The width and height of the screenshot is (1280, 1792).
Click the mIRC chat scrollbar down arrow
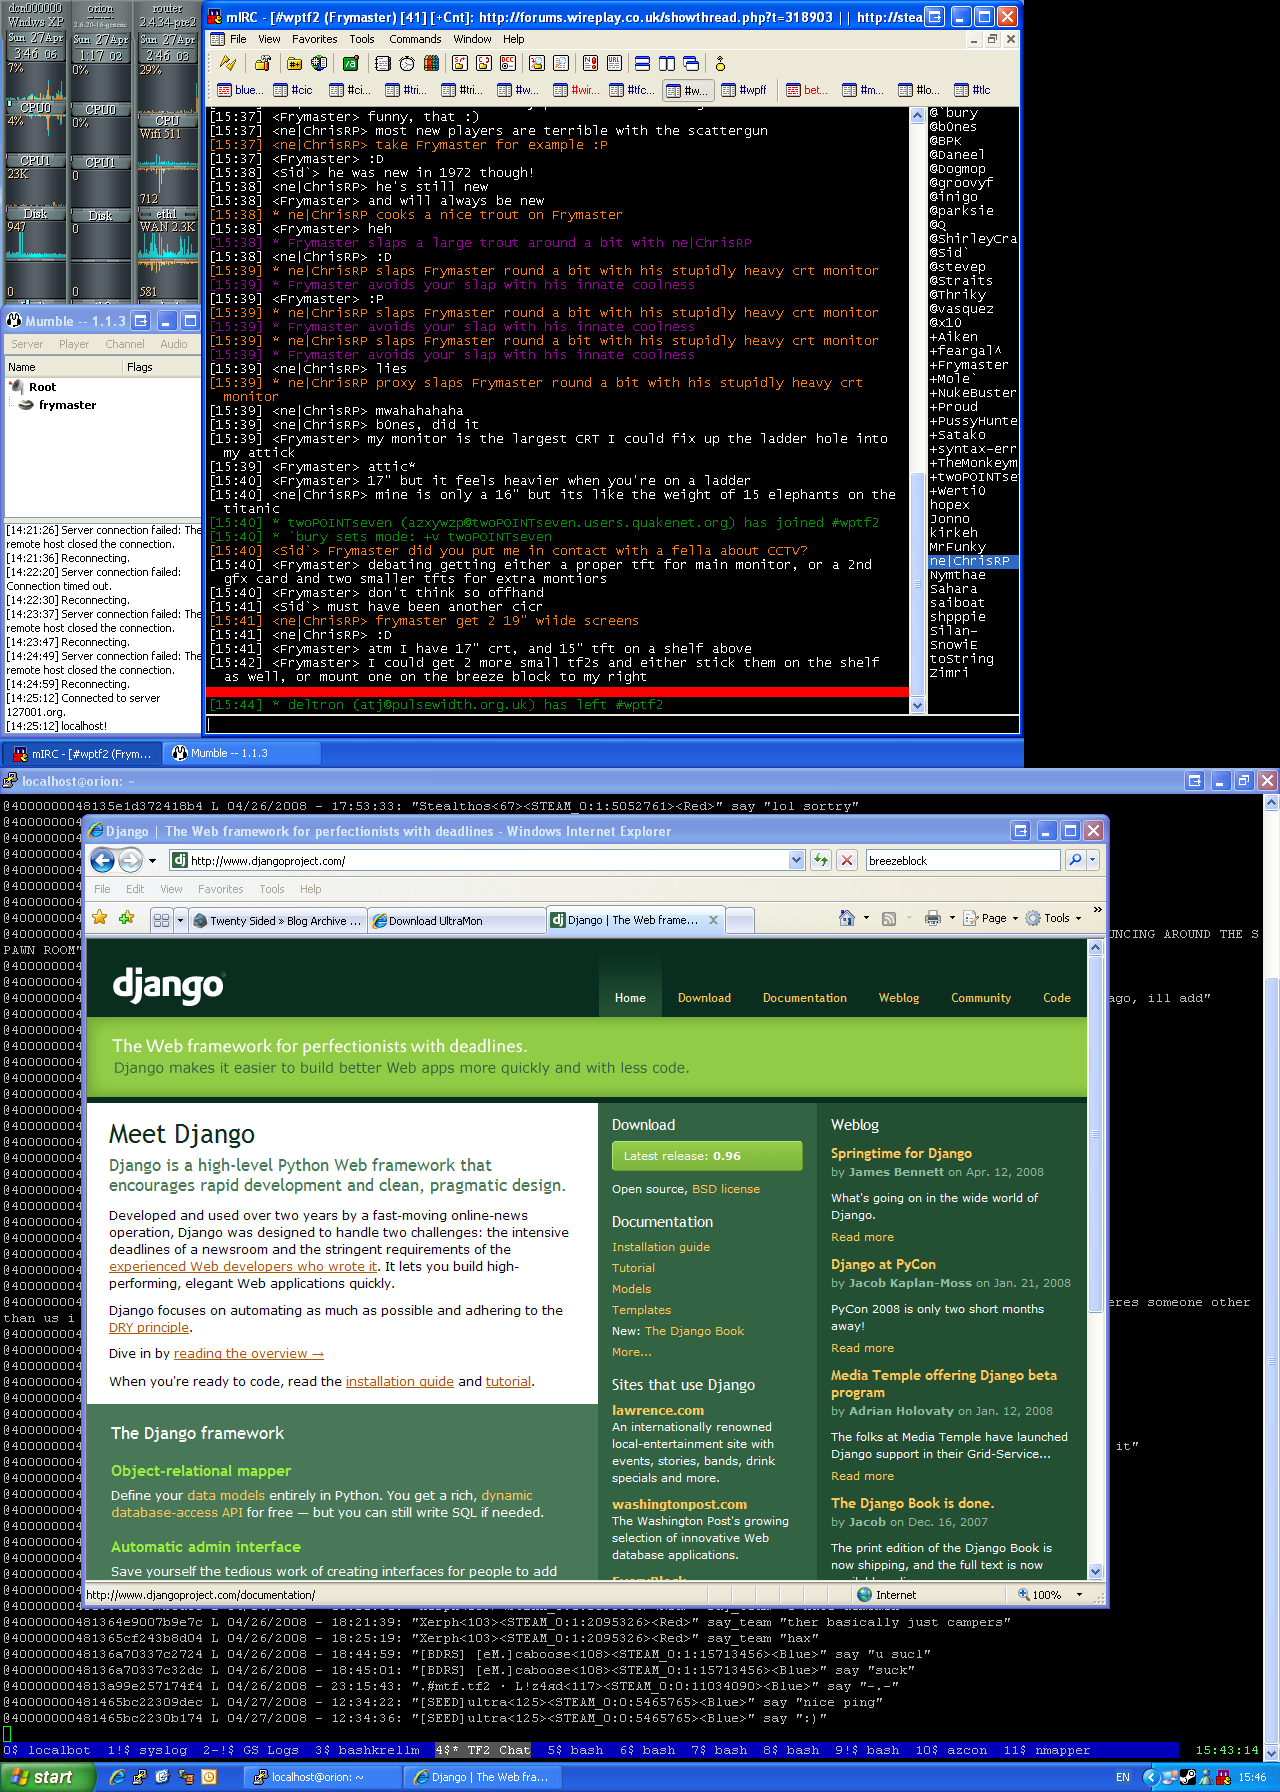coord(917,705)
